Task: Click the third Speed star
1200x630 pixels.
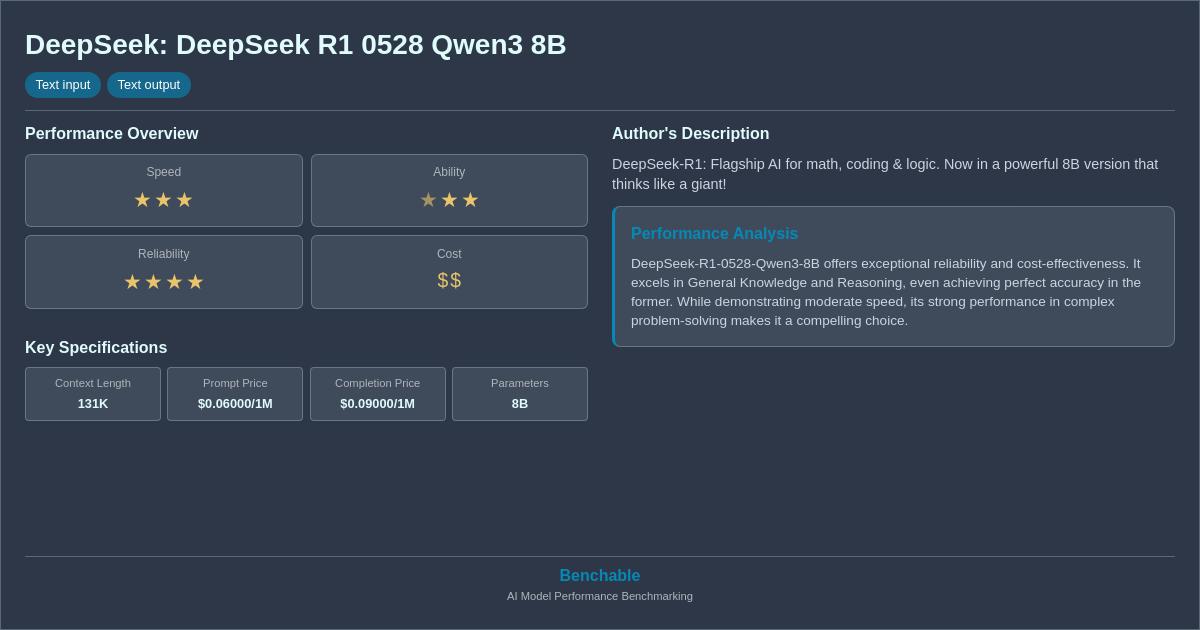Action: [x=184, y=199]
